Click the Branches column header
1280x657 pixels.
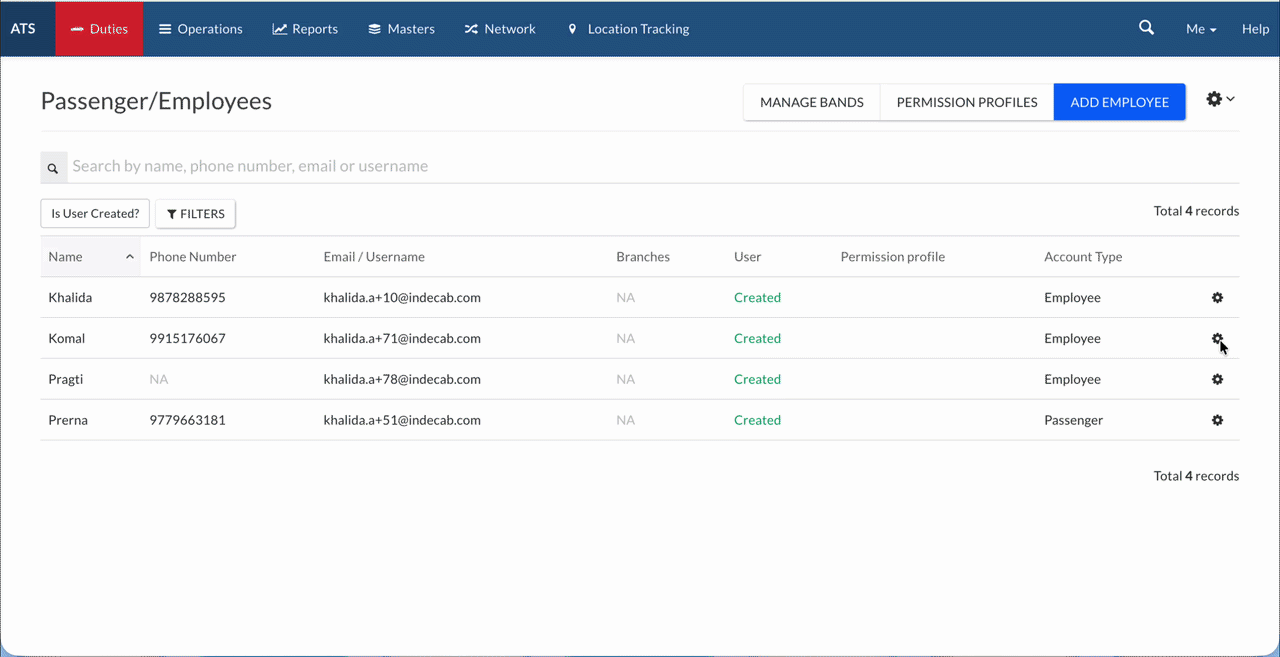point(643,257)
